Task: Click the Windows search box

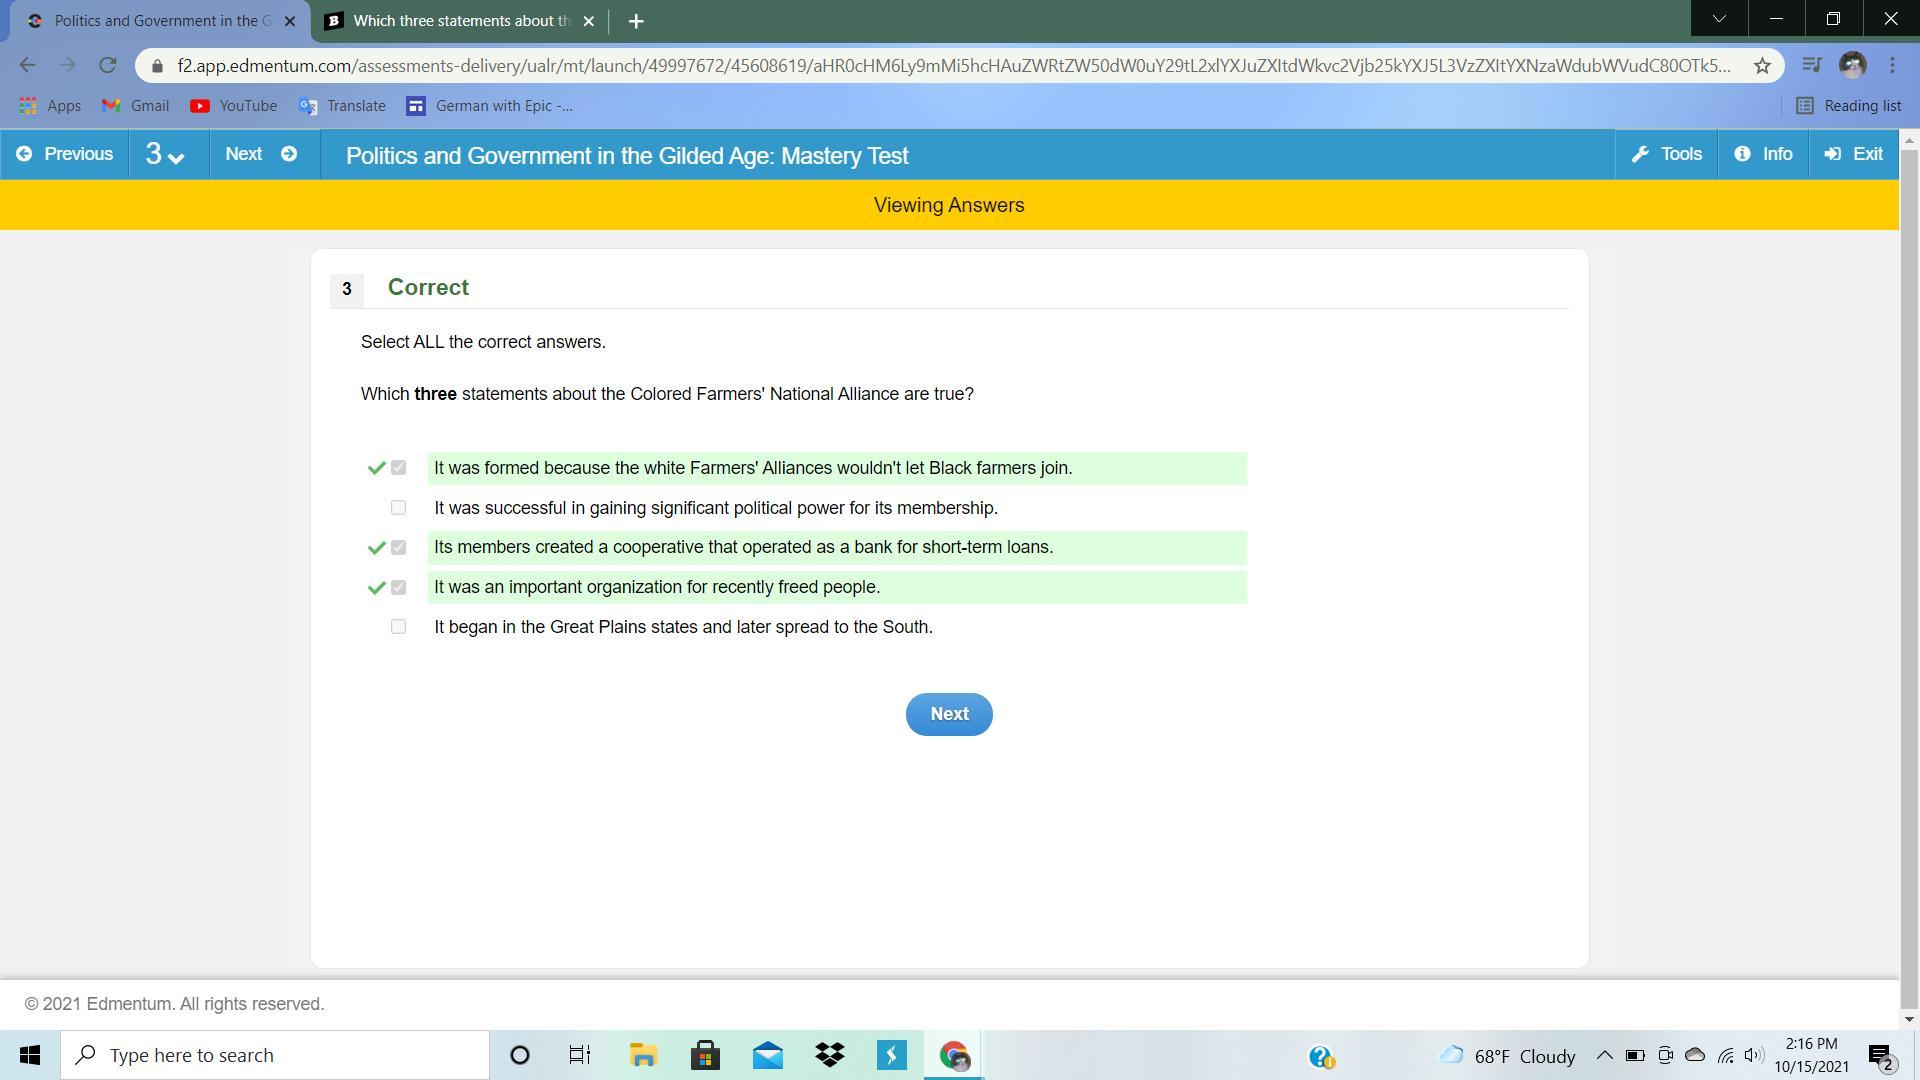Action: point(275,1055)
